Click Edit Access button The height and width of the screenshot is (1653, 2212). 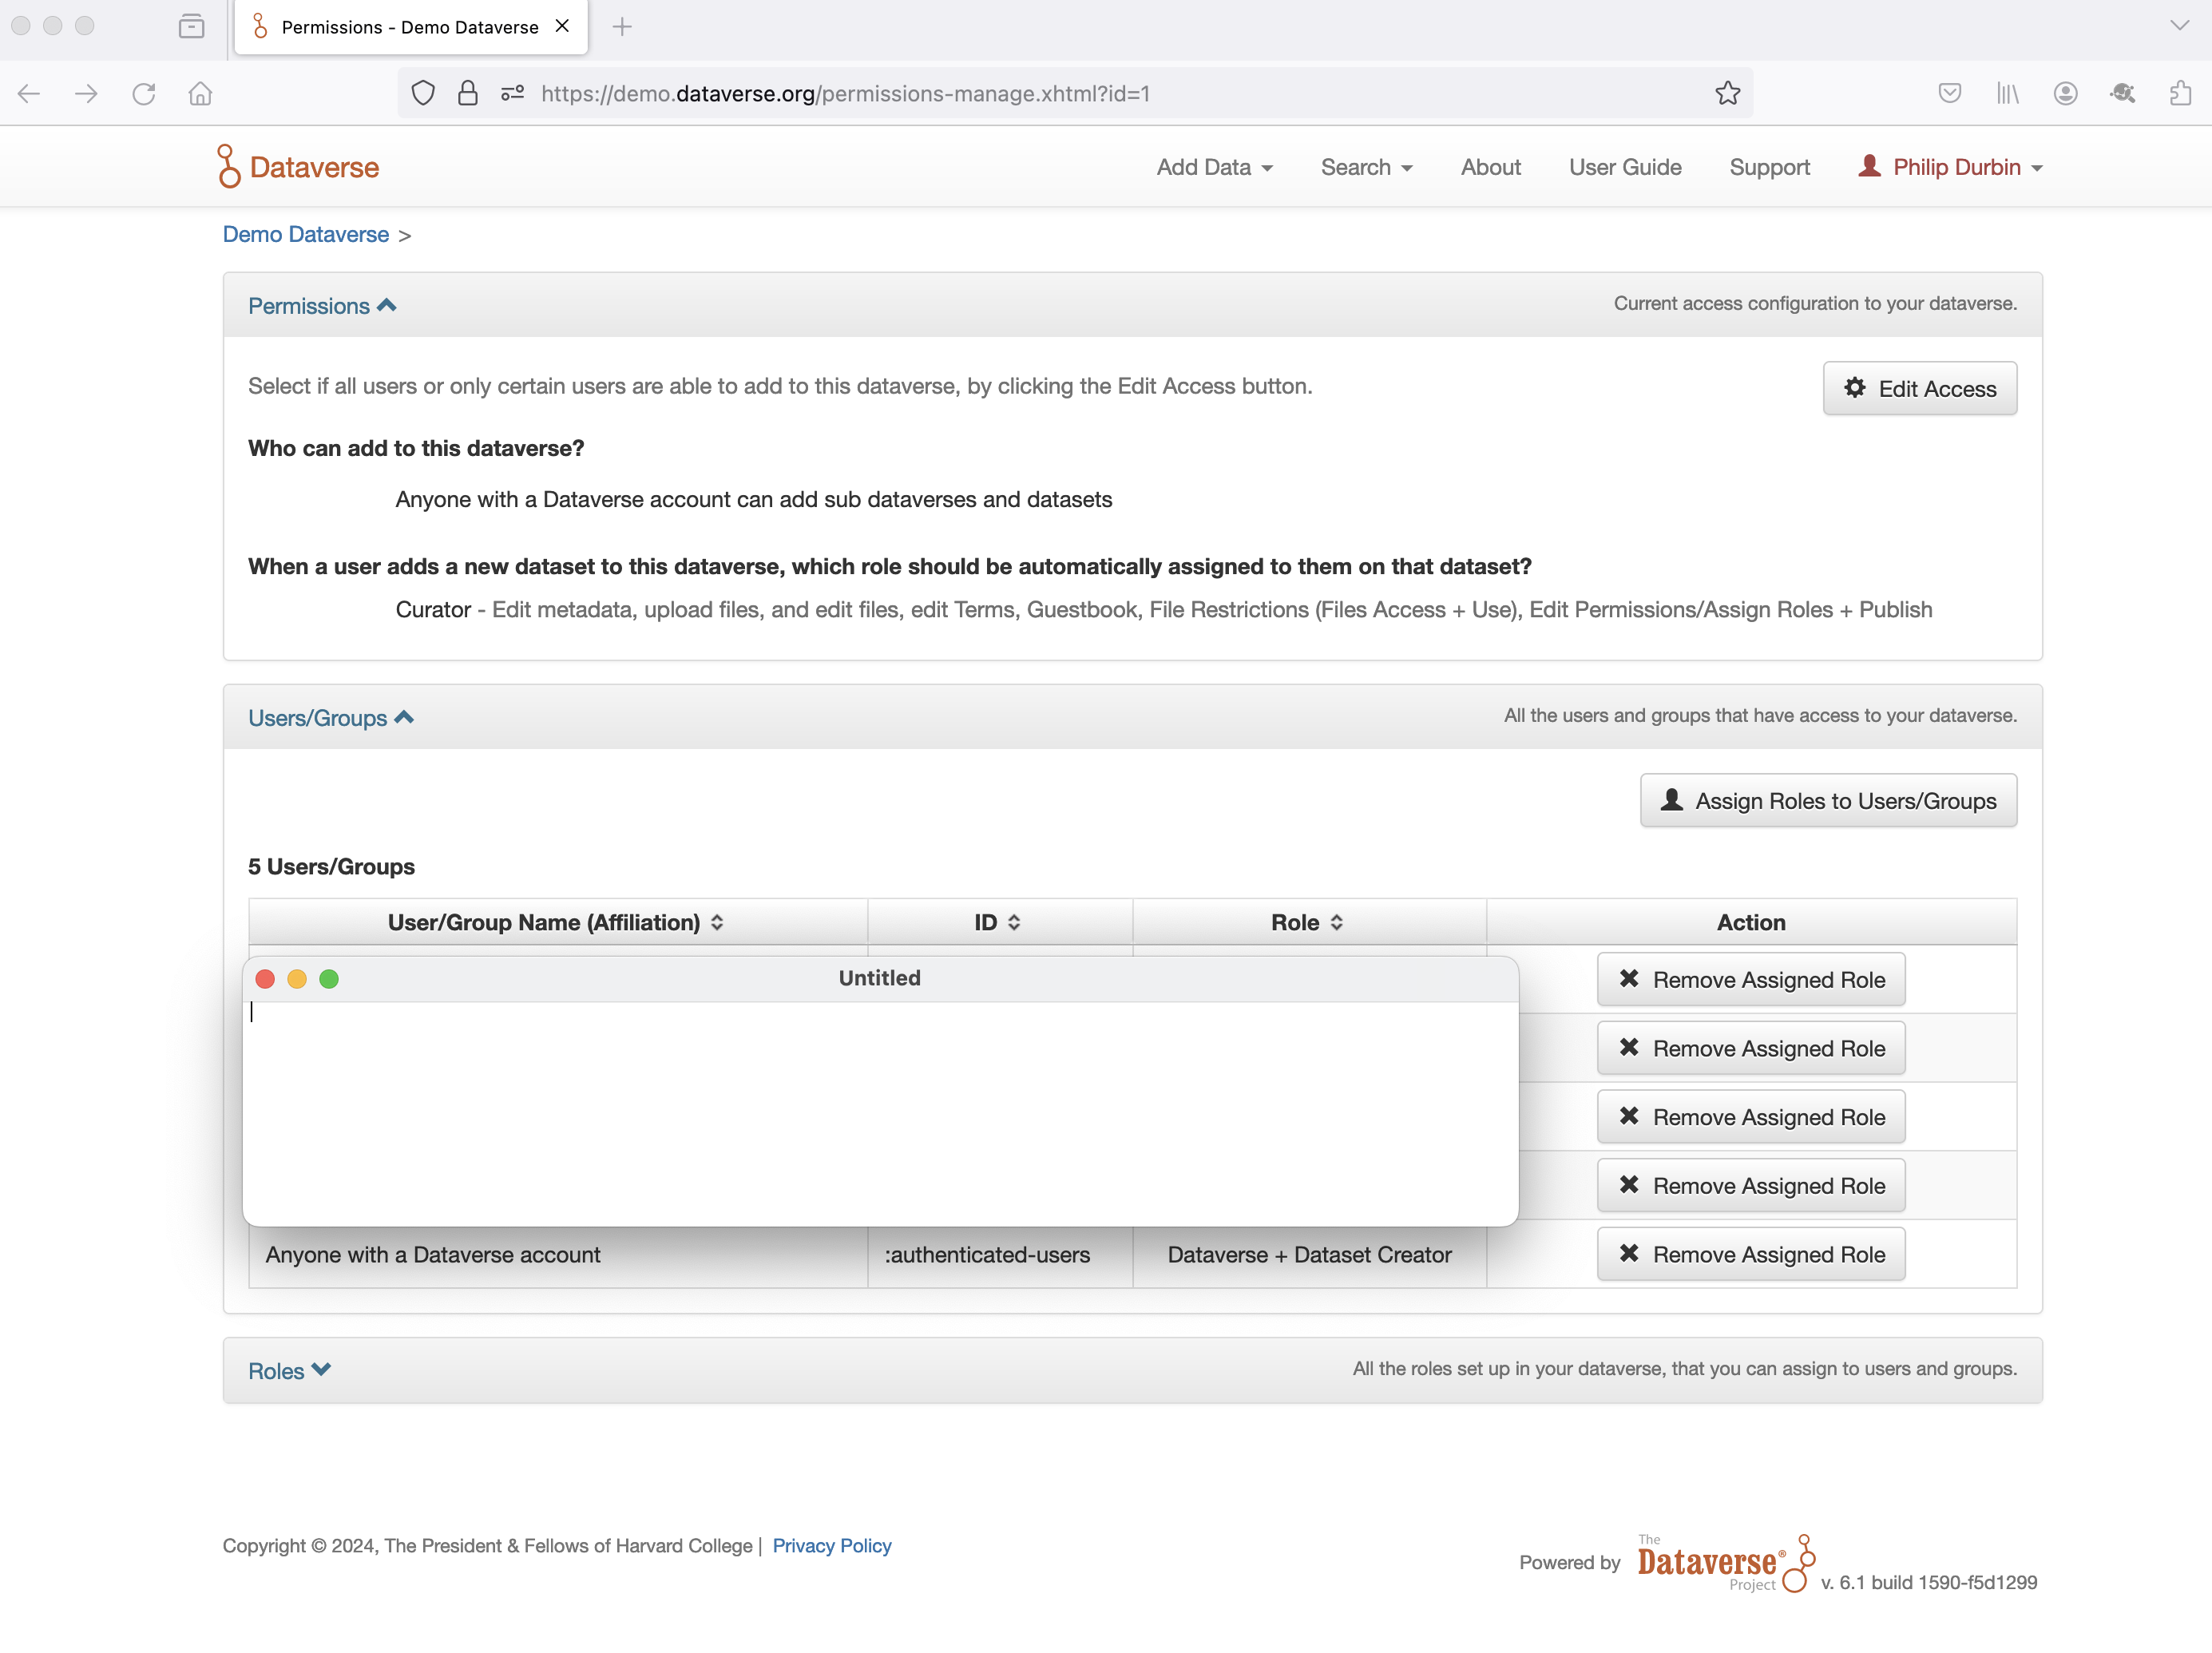pos(1919,388)
